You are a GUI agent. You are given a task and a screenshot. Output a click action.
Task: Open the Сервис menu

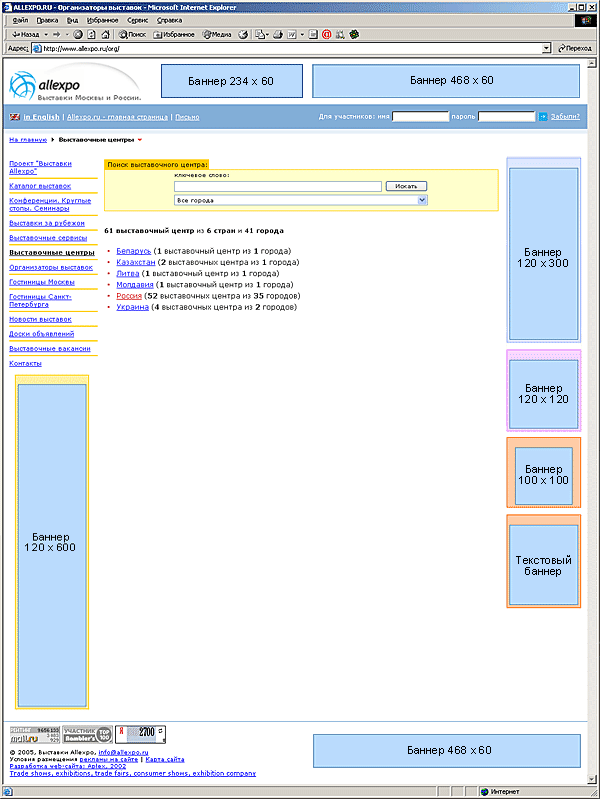pyautogui.click(x=137, y=20)
